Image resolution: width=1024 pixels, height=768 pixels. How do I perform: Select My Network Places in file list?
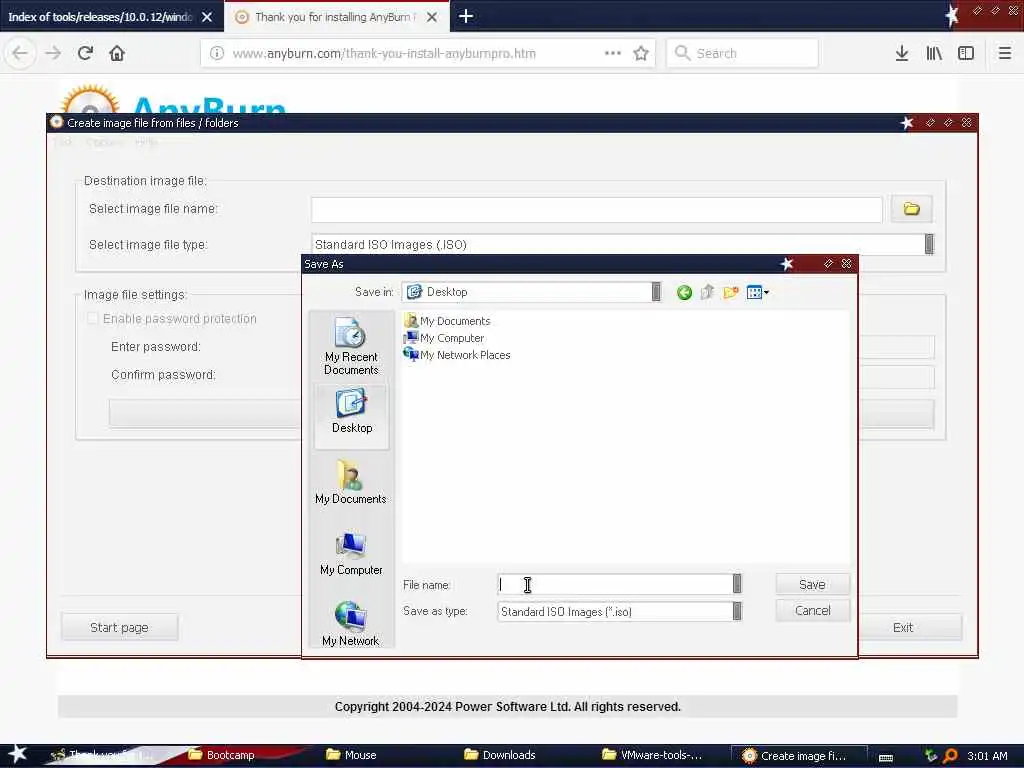coord(457,355)
